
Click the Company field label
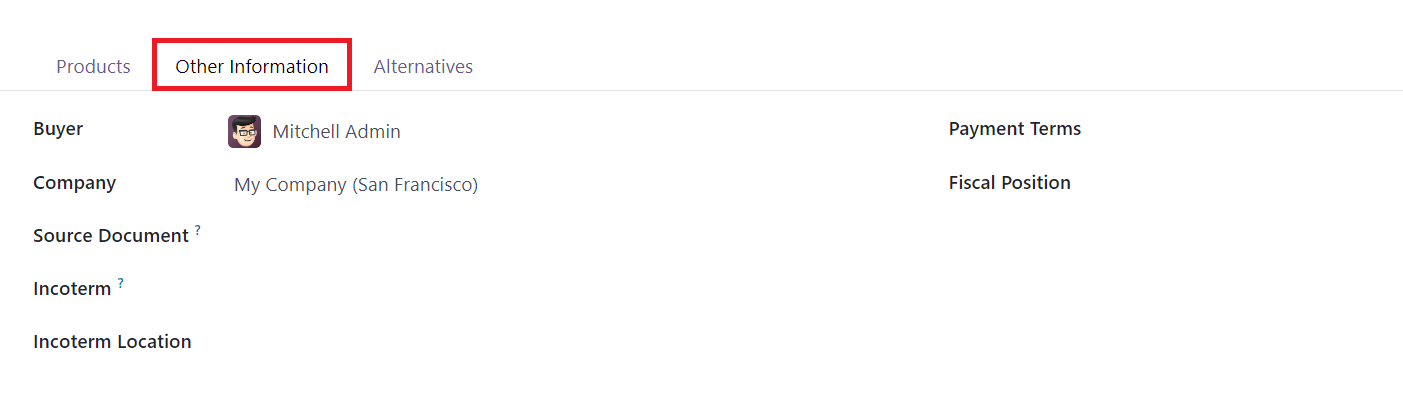[x=74, y=183]
